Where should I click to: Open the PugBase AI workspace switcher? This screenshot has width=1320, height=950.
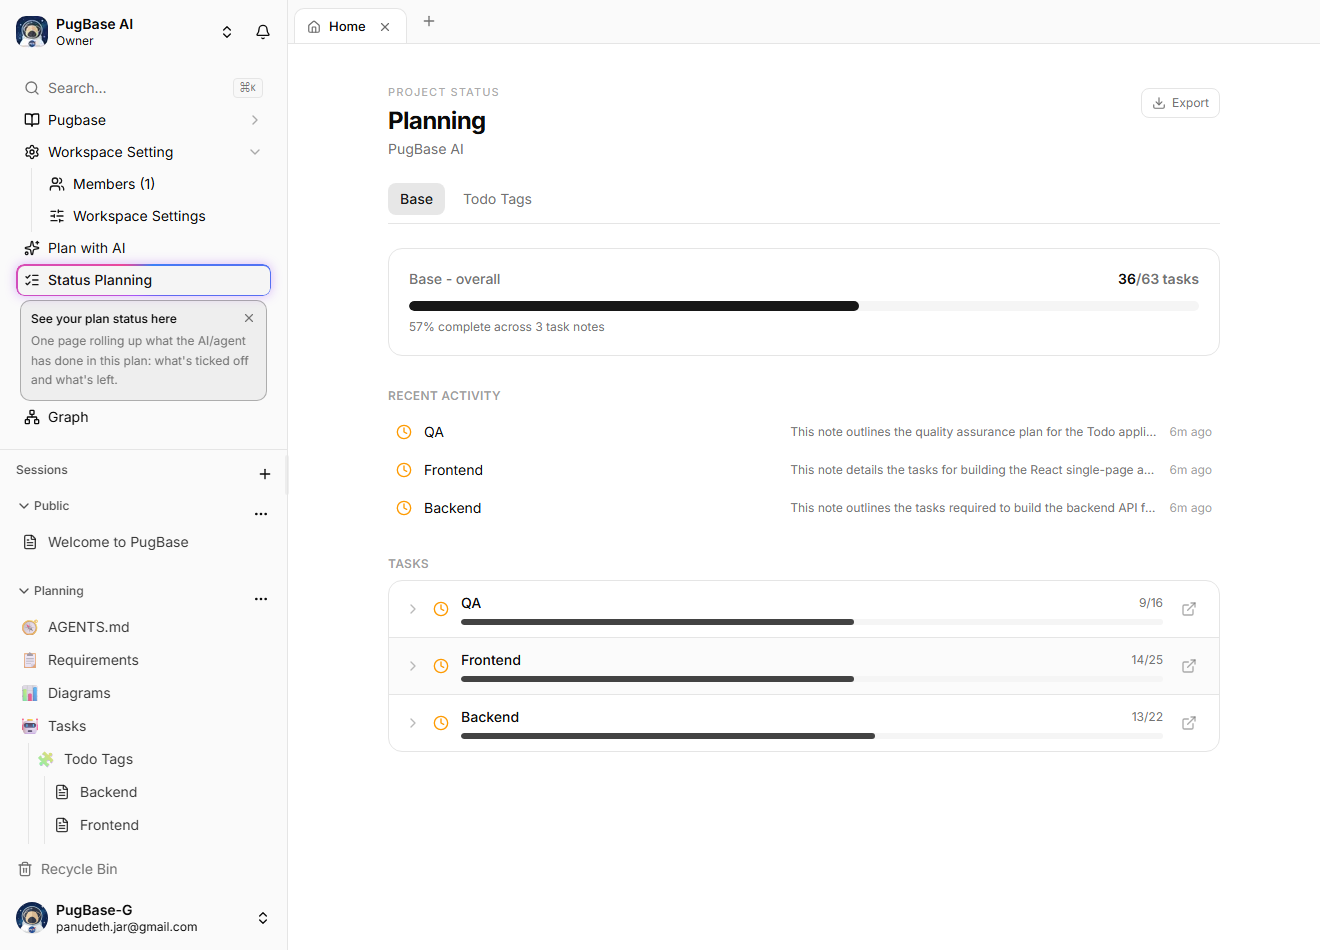tap(227, 32)
